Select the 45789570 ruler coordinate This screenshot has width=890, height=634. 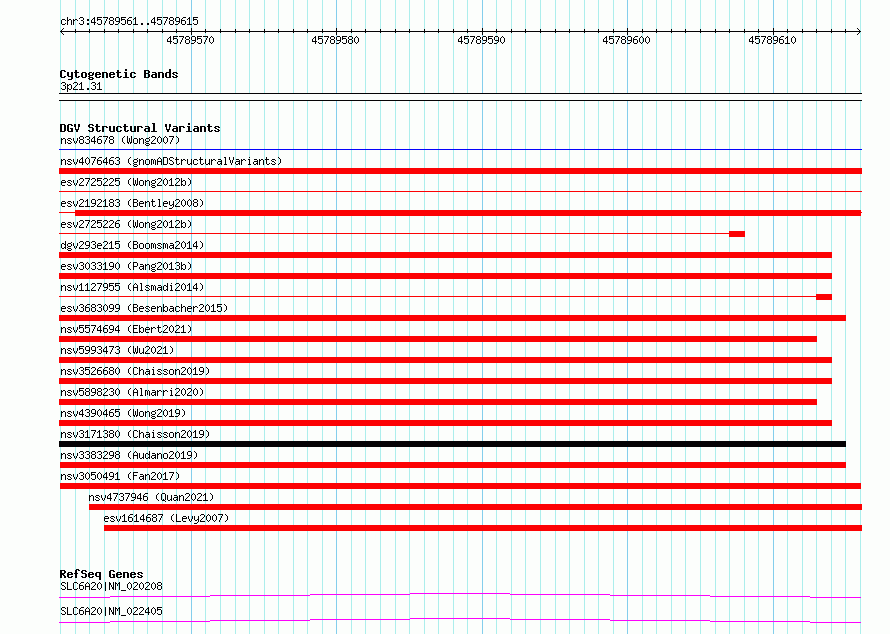[190, 40]
